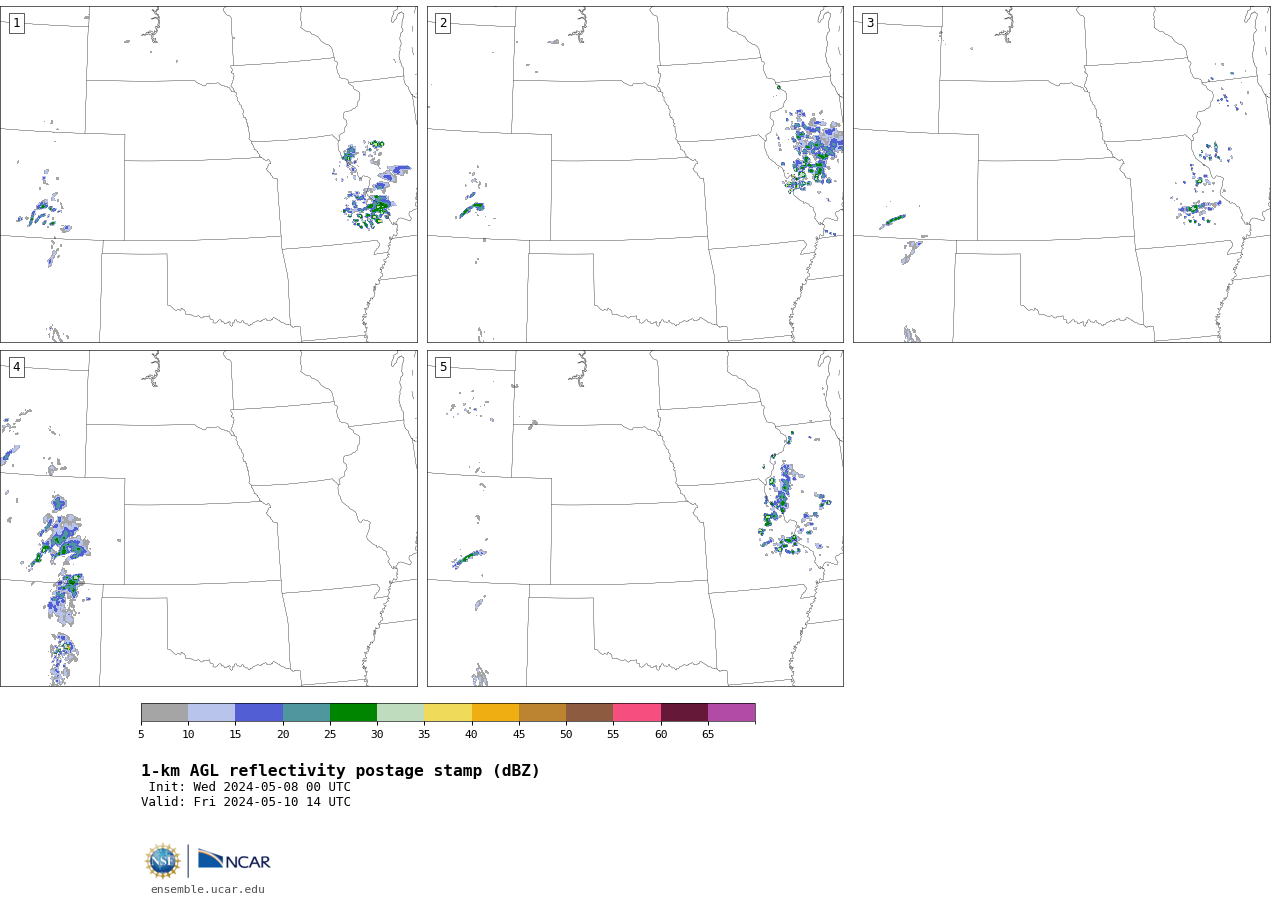Click the pale green 30-35 dBZ swatch

pos(400,712)
